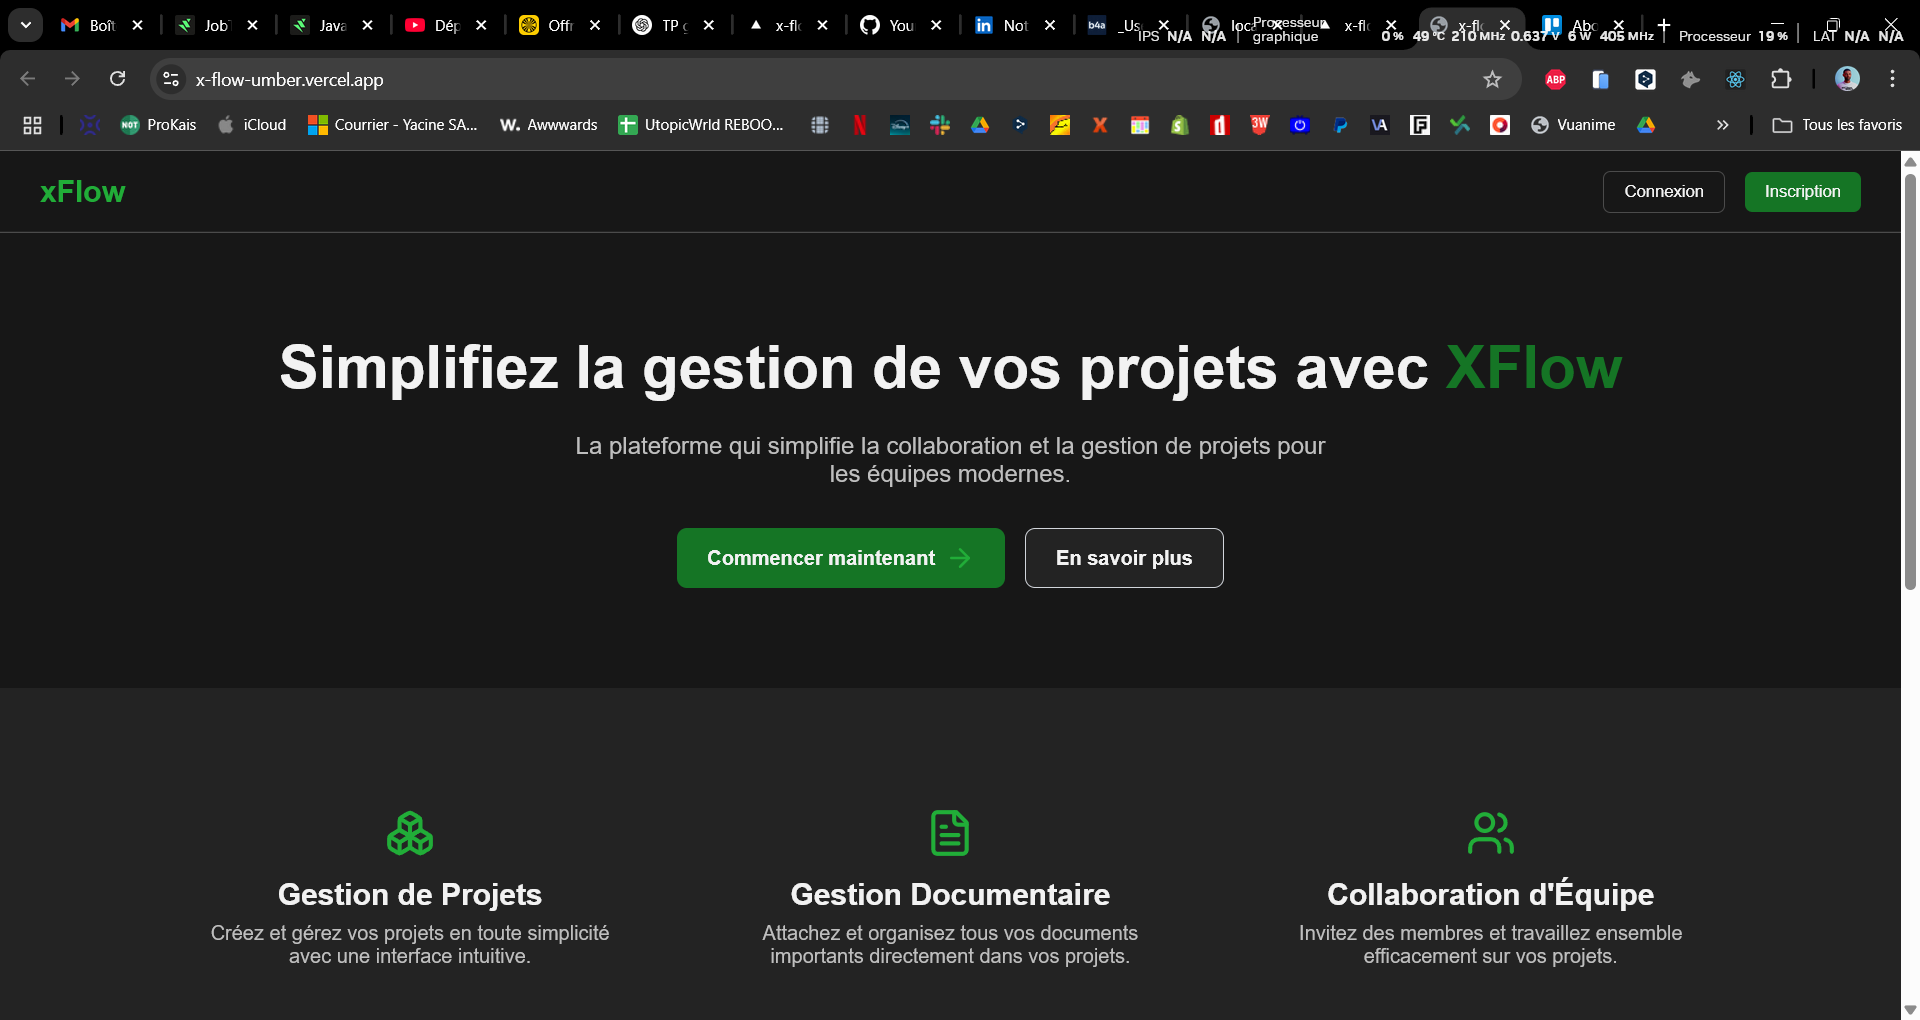The image size is (1920, 1020).
Task: Open the Vuanime bookmark
Action: tap(1574, 125)
